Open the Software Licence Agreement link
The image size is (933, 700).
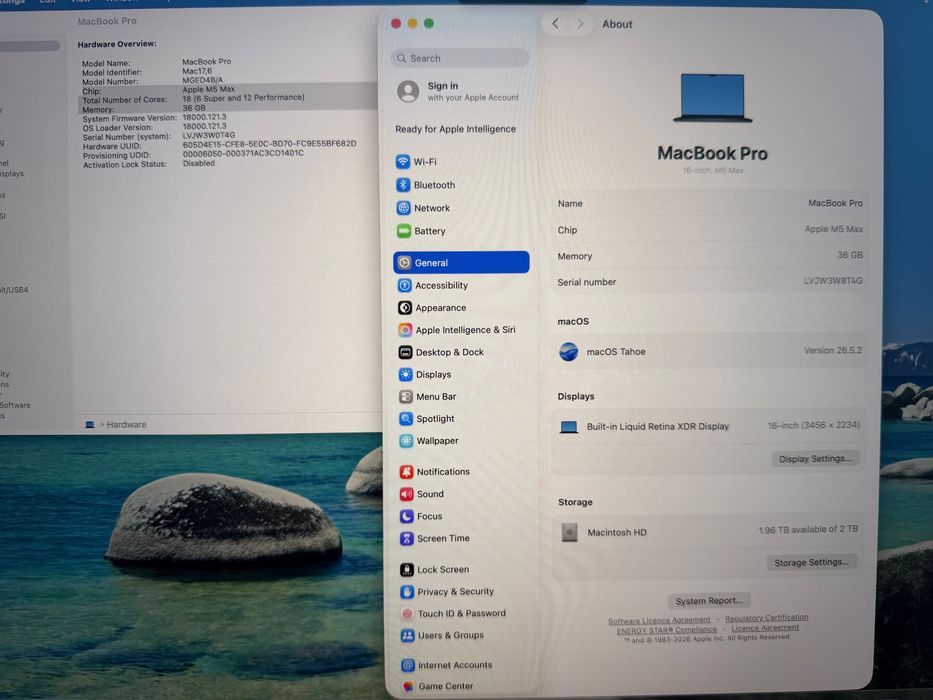click(659, 620)
